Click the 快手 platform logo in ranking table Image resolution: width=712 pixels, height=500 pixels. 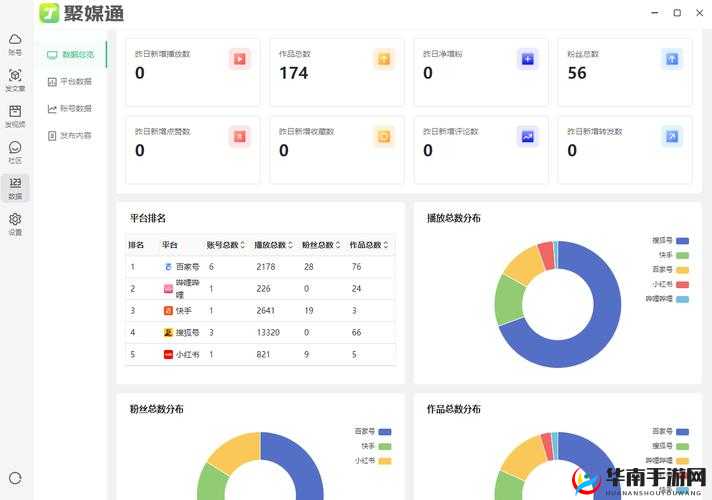[x=168, y=311]
